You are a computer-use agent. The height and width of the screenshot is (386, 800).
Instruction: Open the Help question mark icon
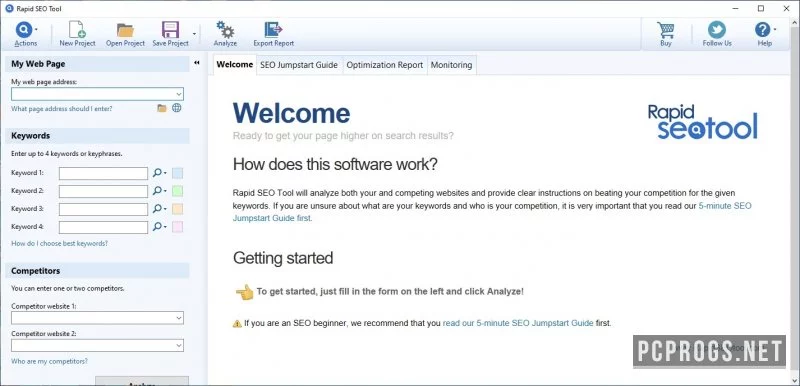762,30
